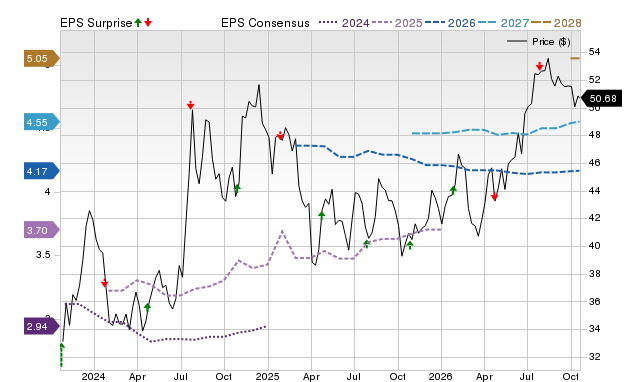Click the 2027 consensus legend entry
This screenshot has height=382, width=640.
coord(503,23)
